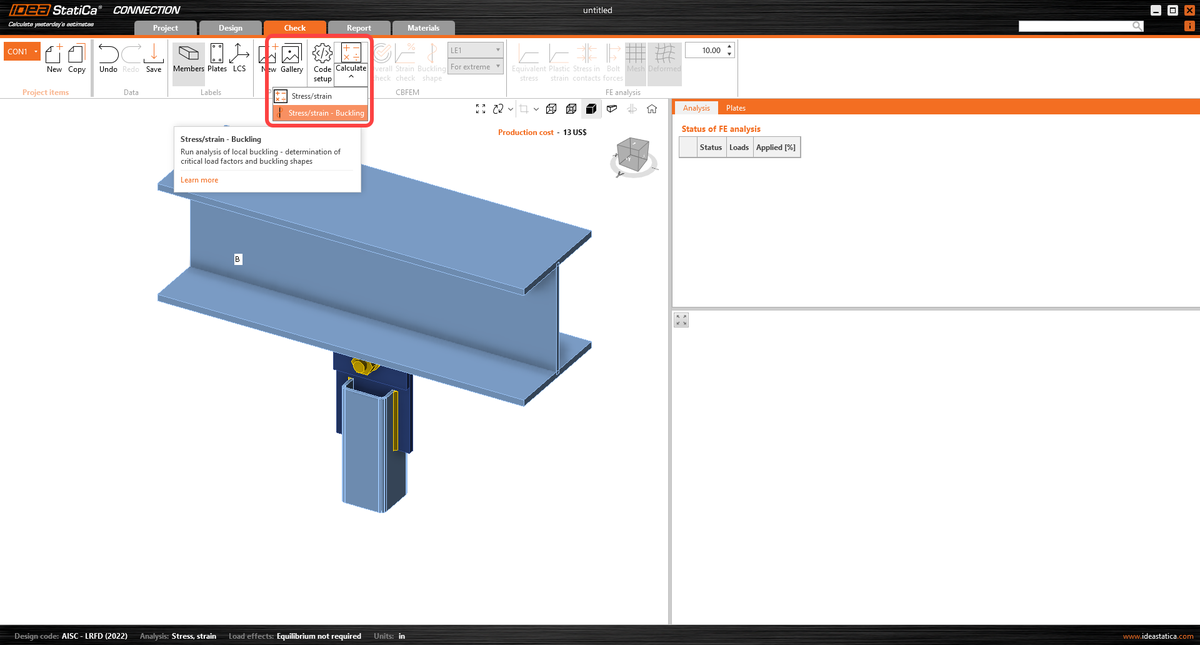The height and width of the screenshot is (645, 1200).
Task: Open the Plates labels tool
Action: (216, 62)
